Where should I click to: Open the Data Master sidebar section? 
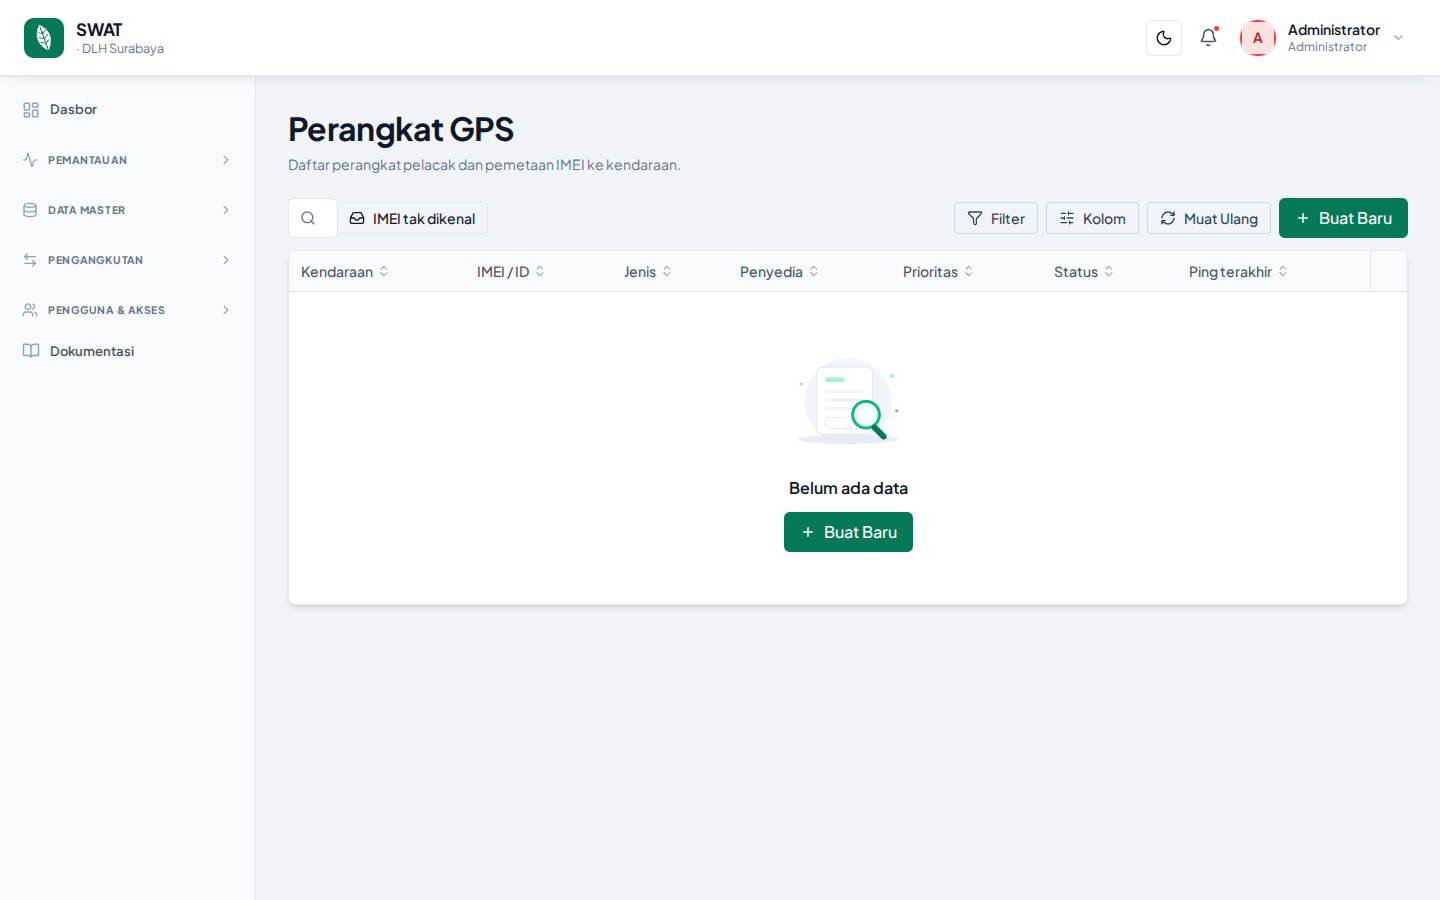click(x=127, y=210)
